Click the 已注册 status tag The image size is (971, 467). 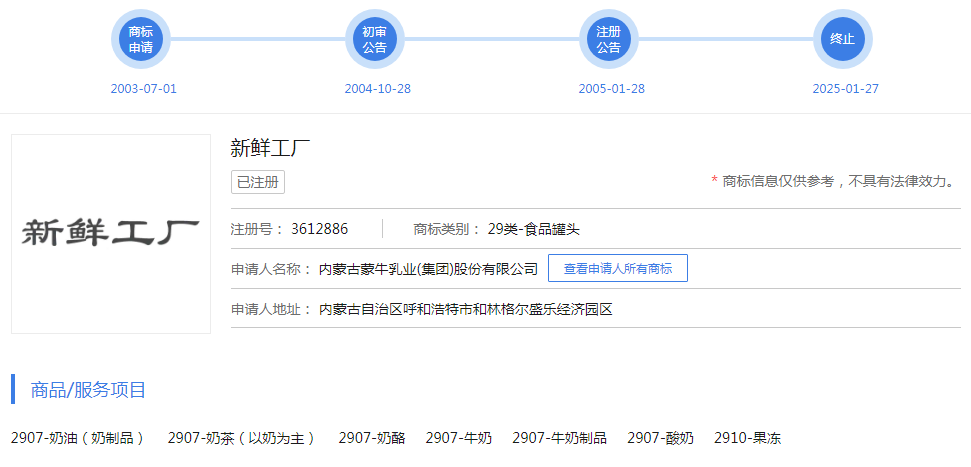(258, 183)
